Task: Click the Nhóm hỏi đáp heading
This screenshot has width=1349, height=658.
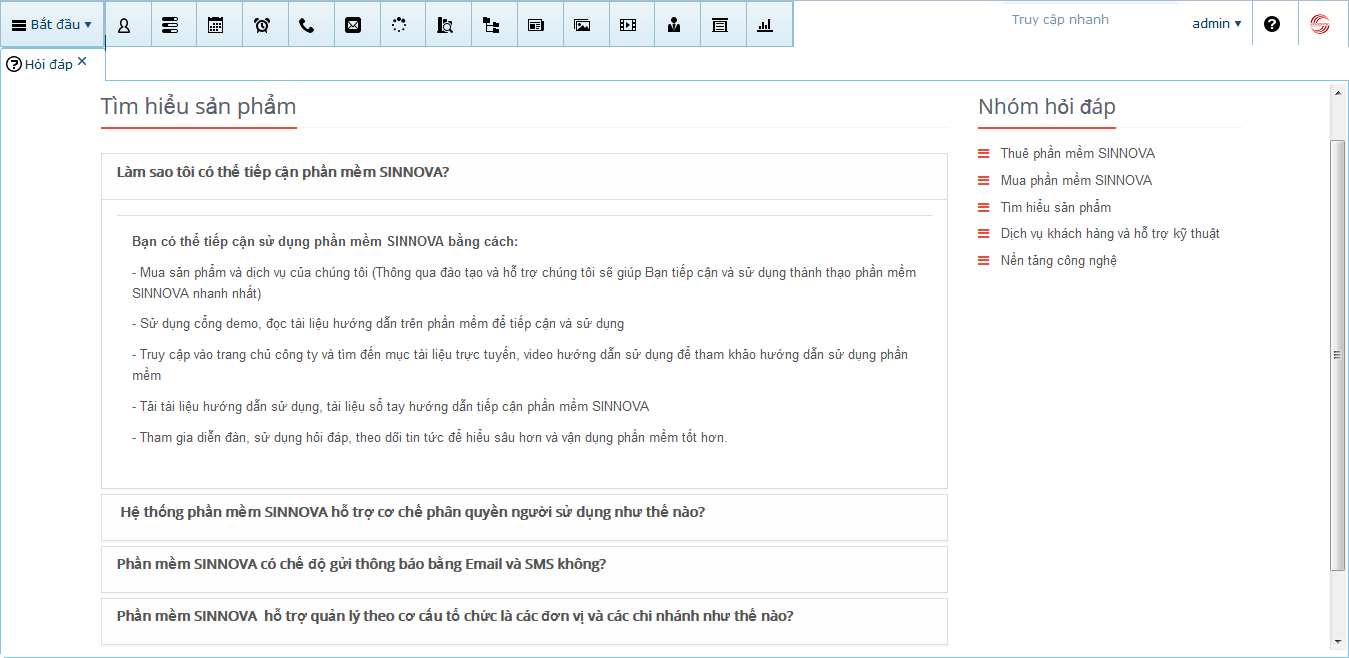Action: 1047,107
